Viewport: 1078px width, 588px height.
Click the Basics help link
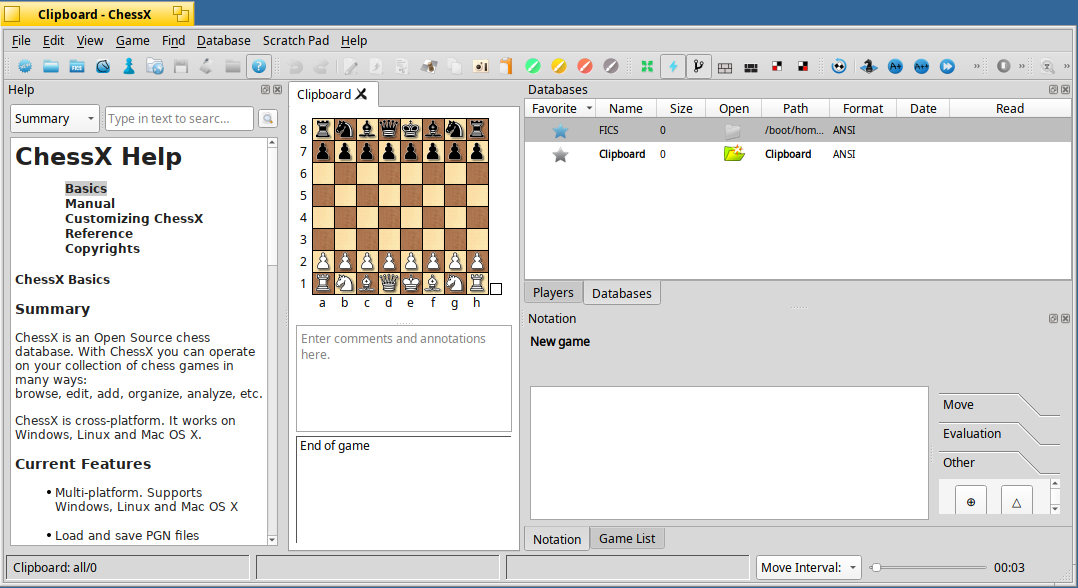pos(86,188)
